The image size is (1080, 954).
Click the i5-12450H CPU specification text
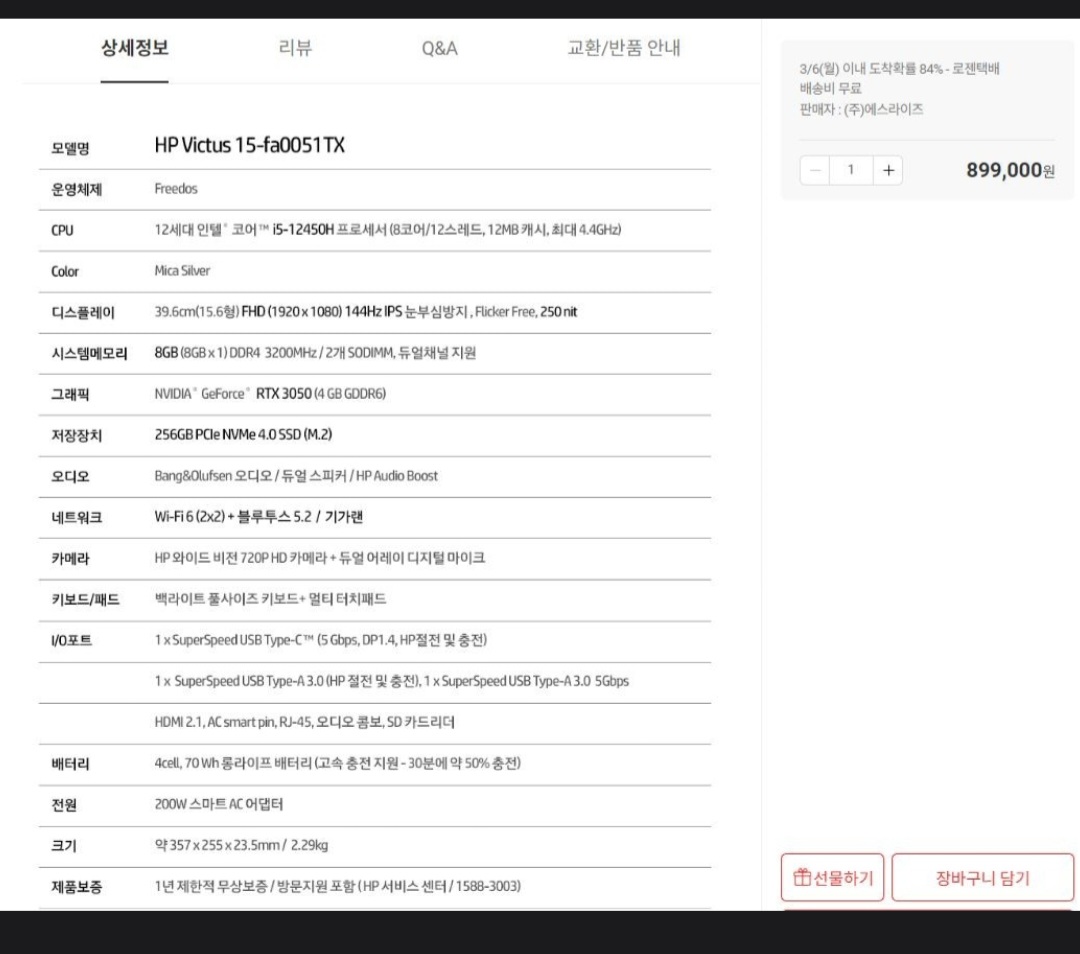(388, 230)
